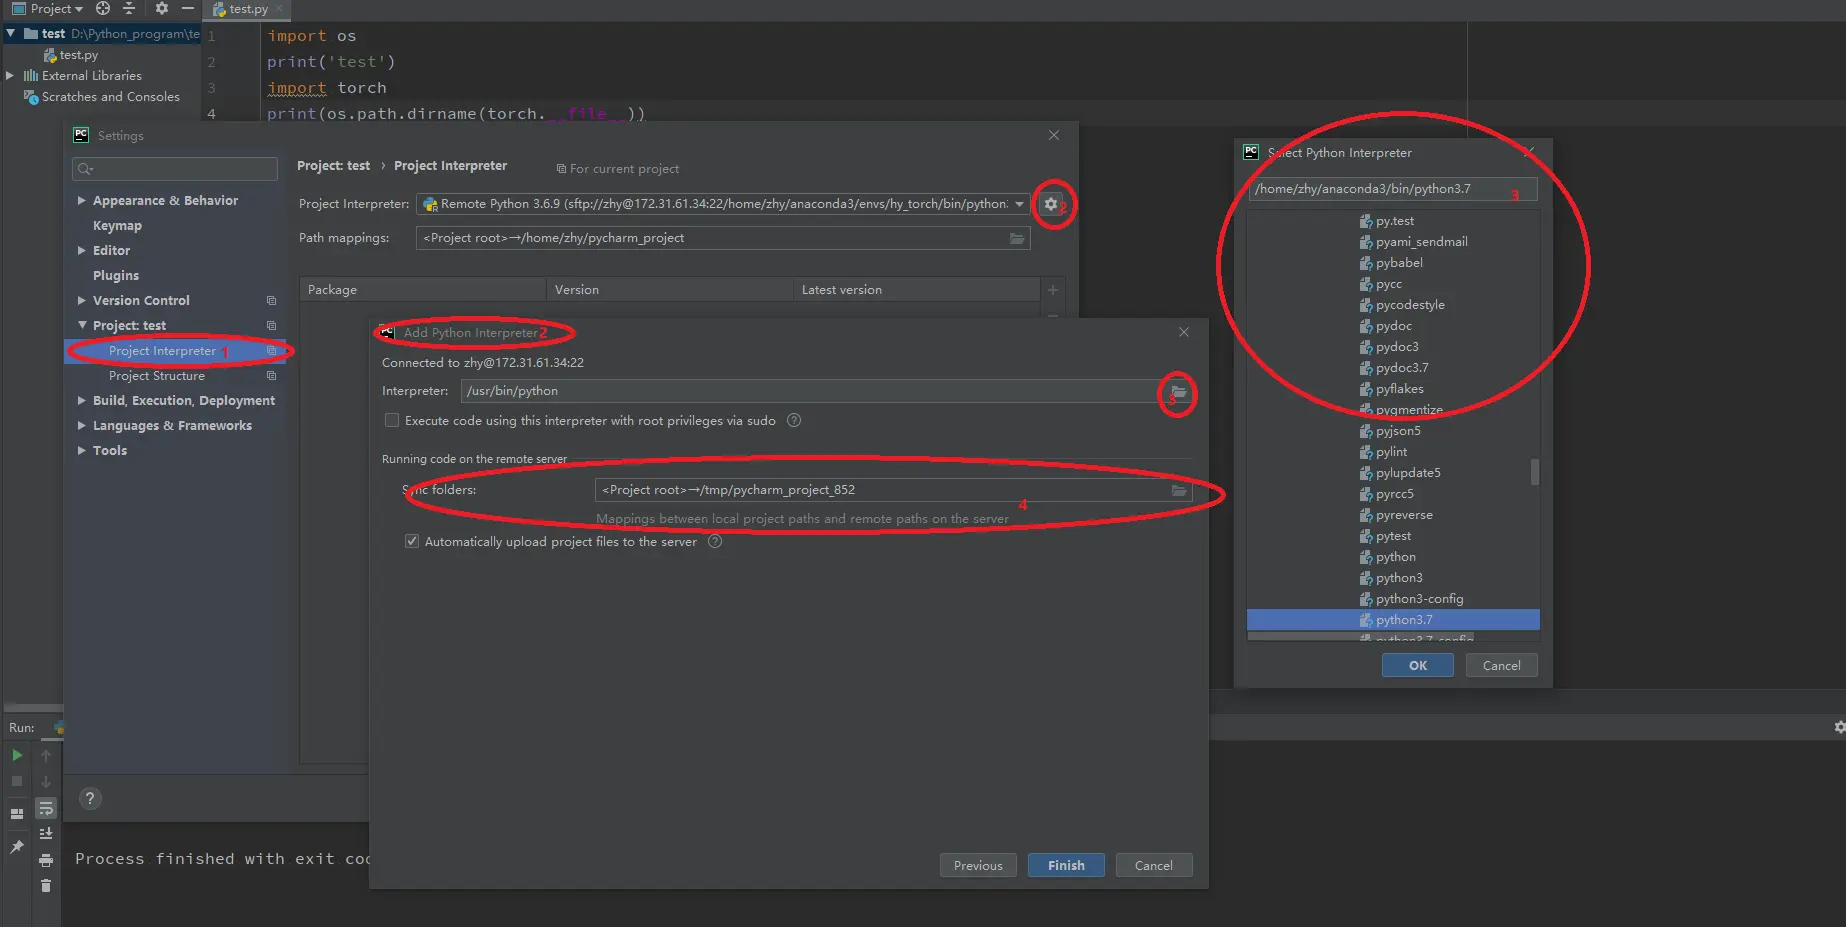The height and width of the screenshot is (927, 1846).
Task: Confirm interpreter selection with OK
Action: pyautogui.click(x=1418, y=666)
